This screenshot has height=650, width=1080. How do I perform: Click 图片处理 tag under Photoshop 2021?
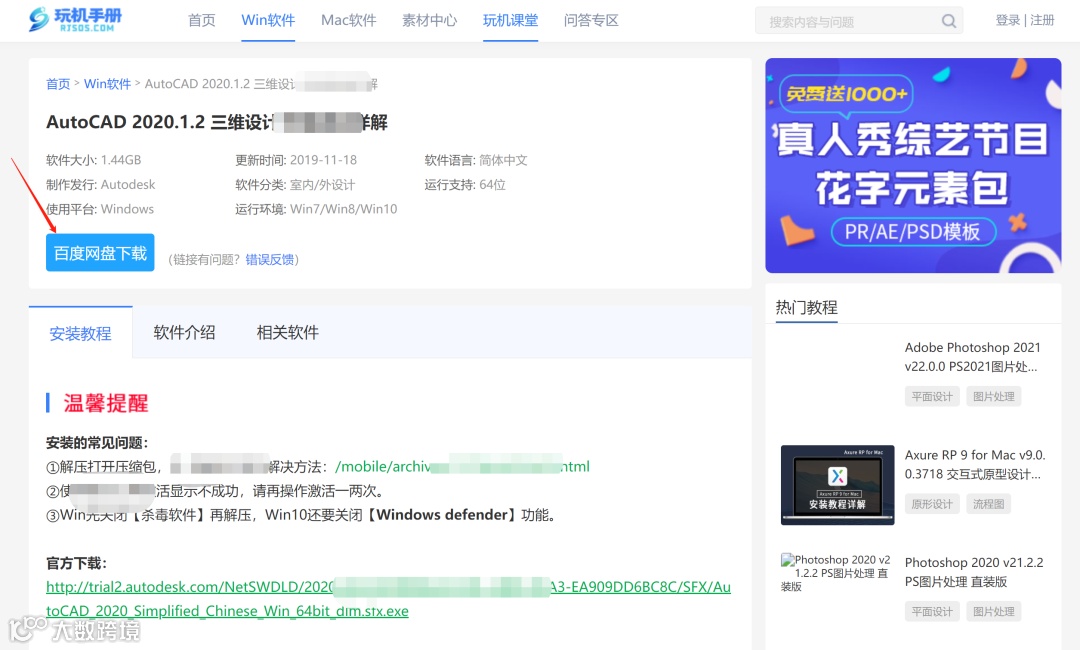993,397
